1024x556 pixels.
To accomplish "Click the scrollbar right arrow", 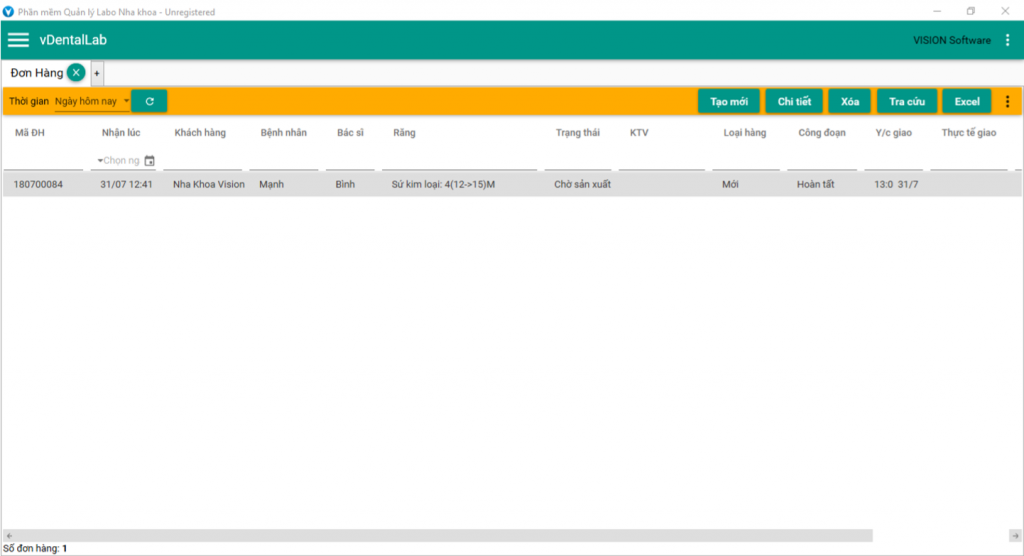I will click(x=1015, y=536).
